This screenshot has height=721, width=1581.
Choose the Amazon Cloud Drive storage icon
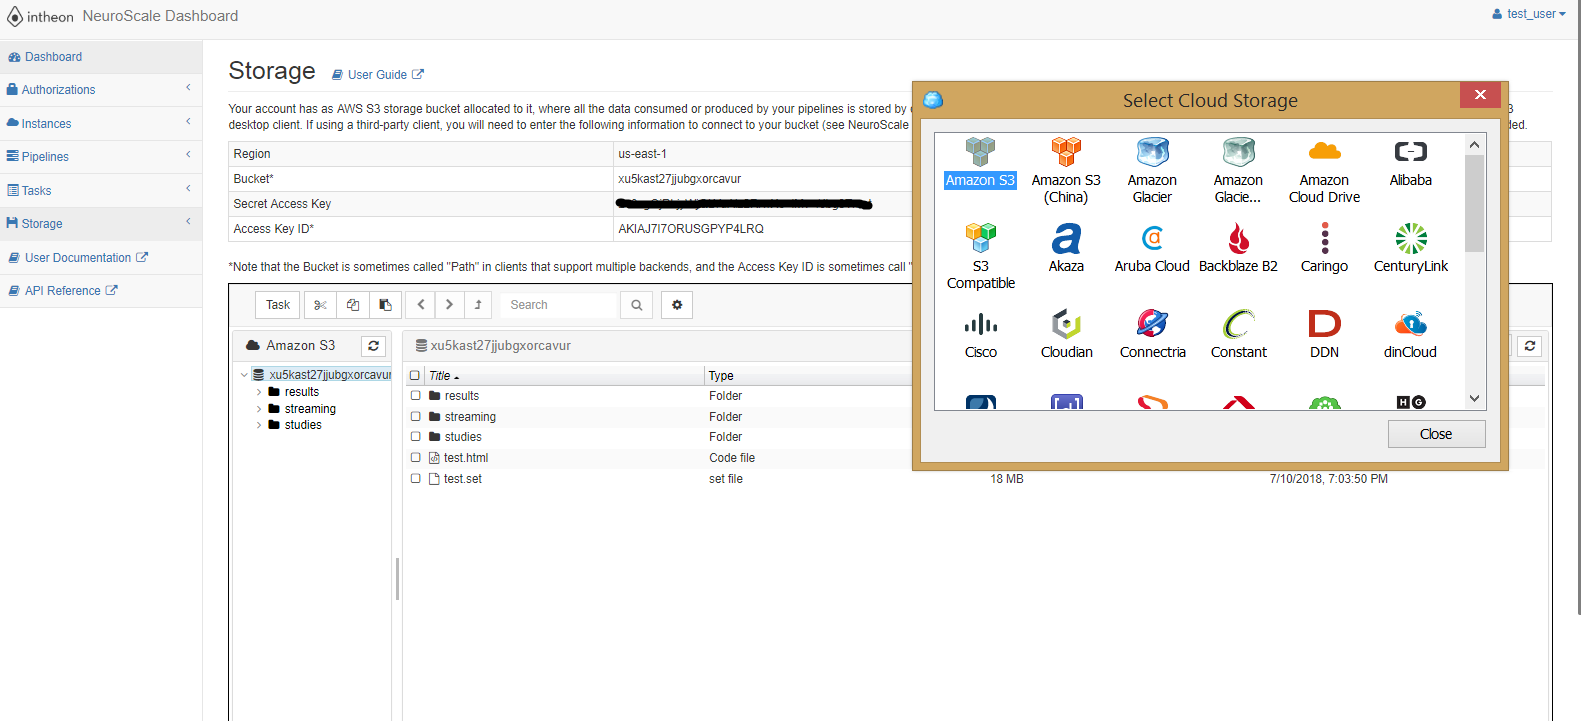point(1324,152)
